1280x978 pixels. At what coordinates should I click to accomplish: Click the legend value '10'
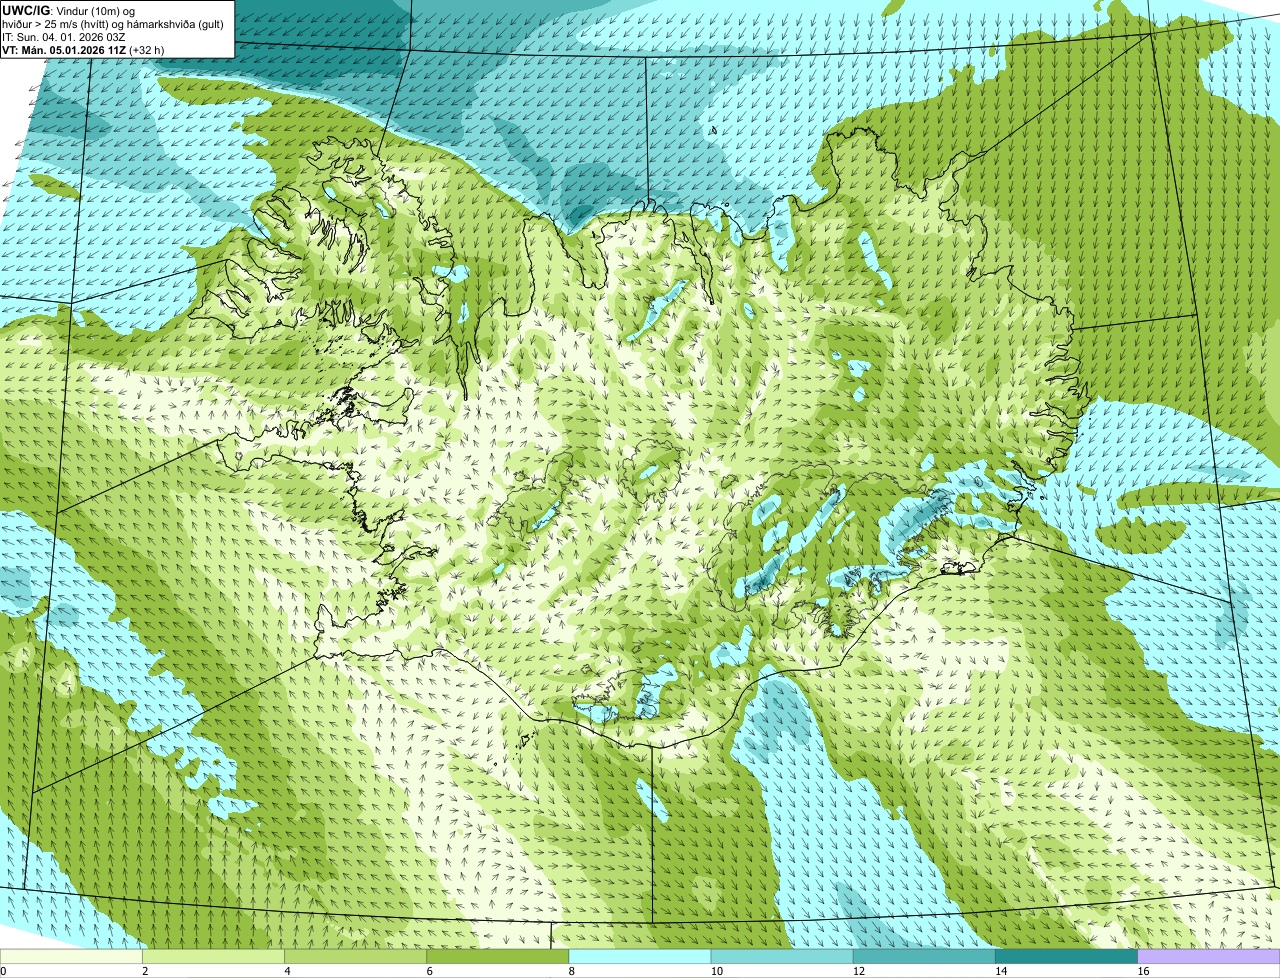click(x=716, y=971)
